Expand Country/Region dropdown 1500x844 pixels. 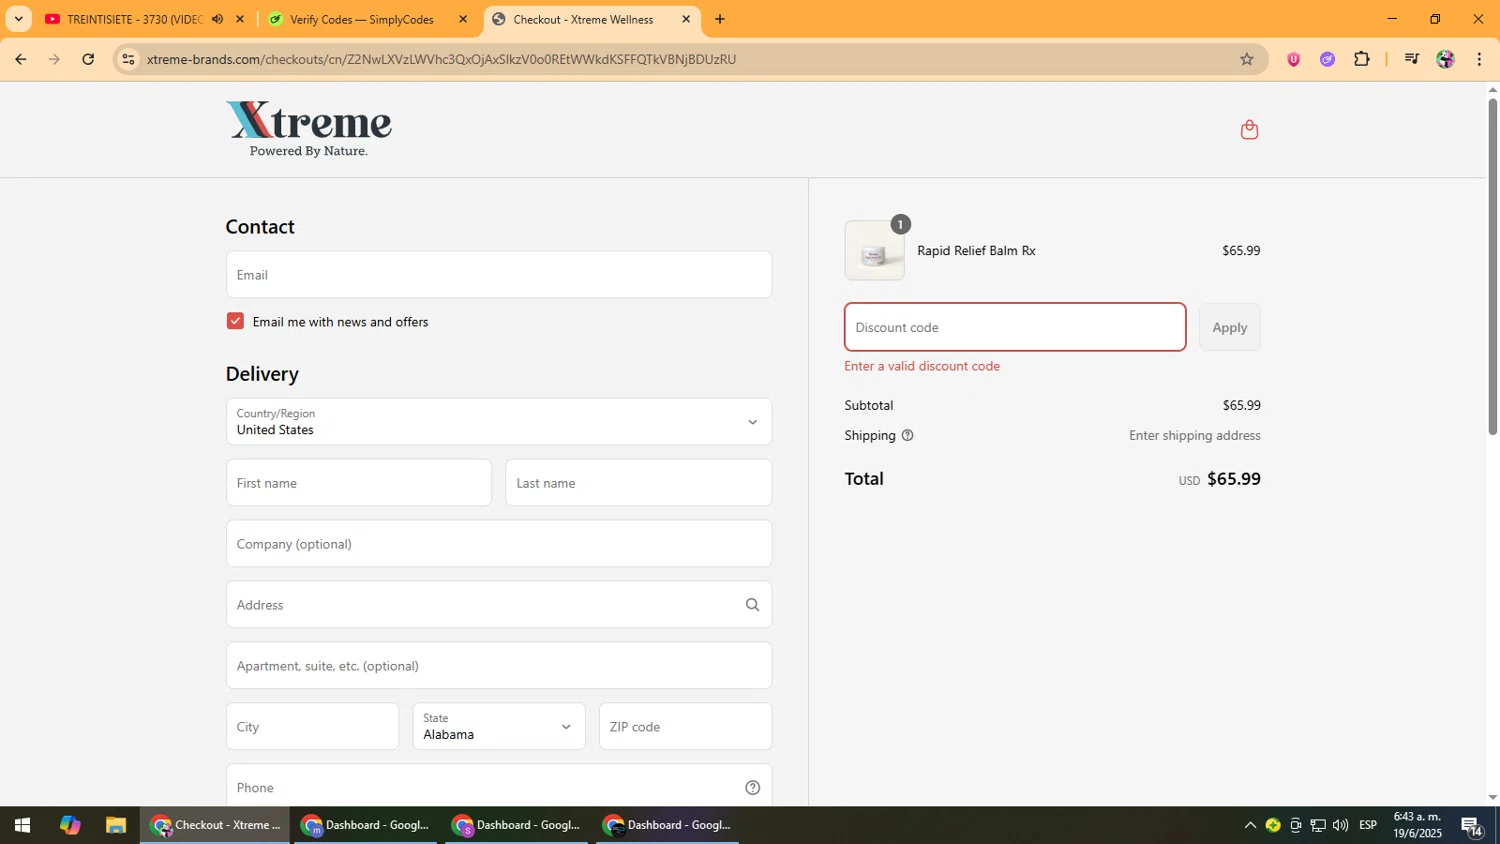[x=498, y=422]
